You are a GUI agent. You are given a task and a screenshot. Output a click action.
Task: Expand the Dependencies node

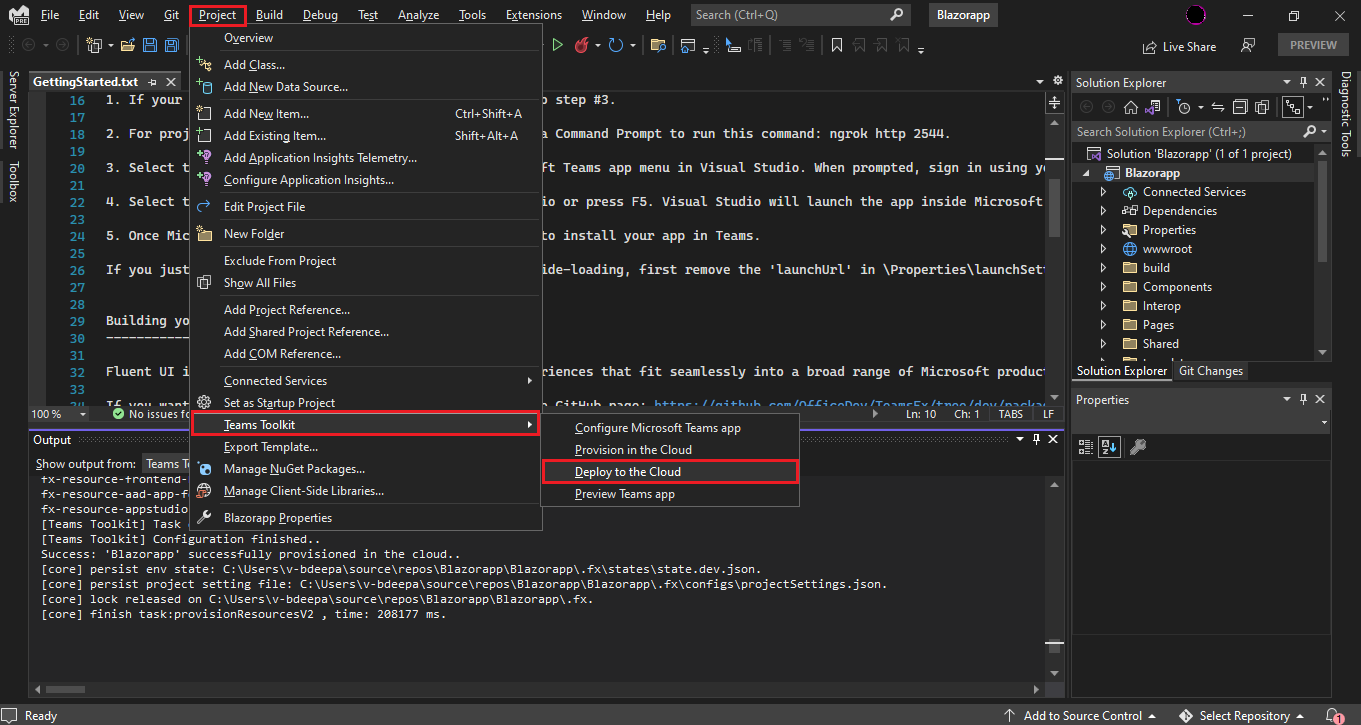[x=1104, y=211]
